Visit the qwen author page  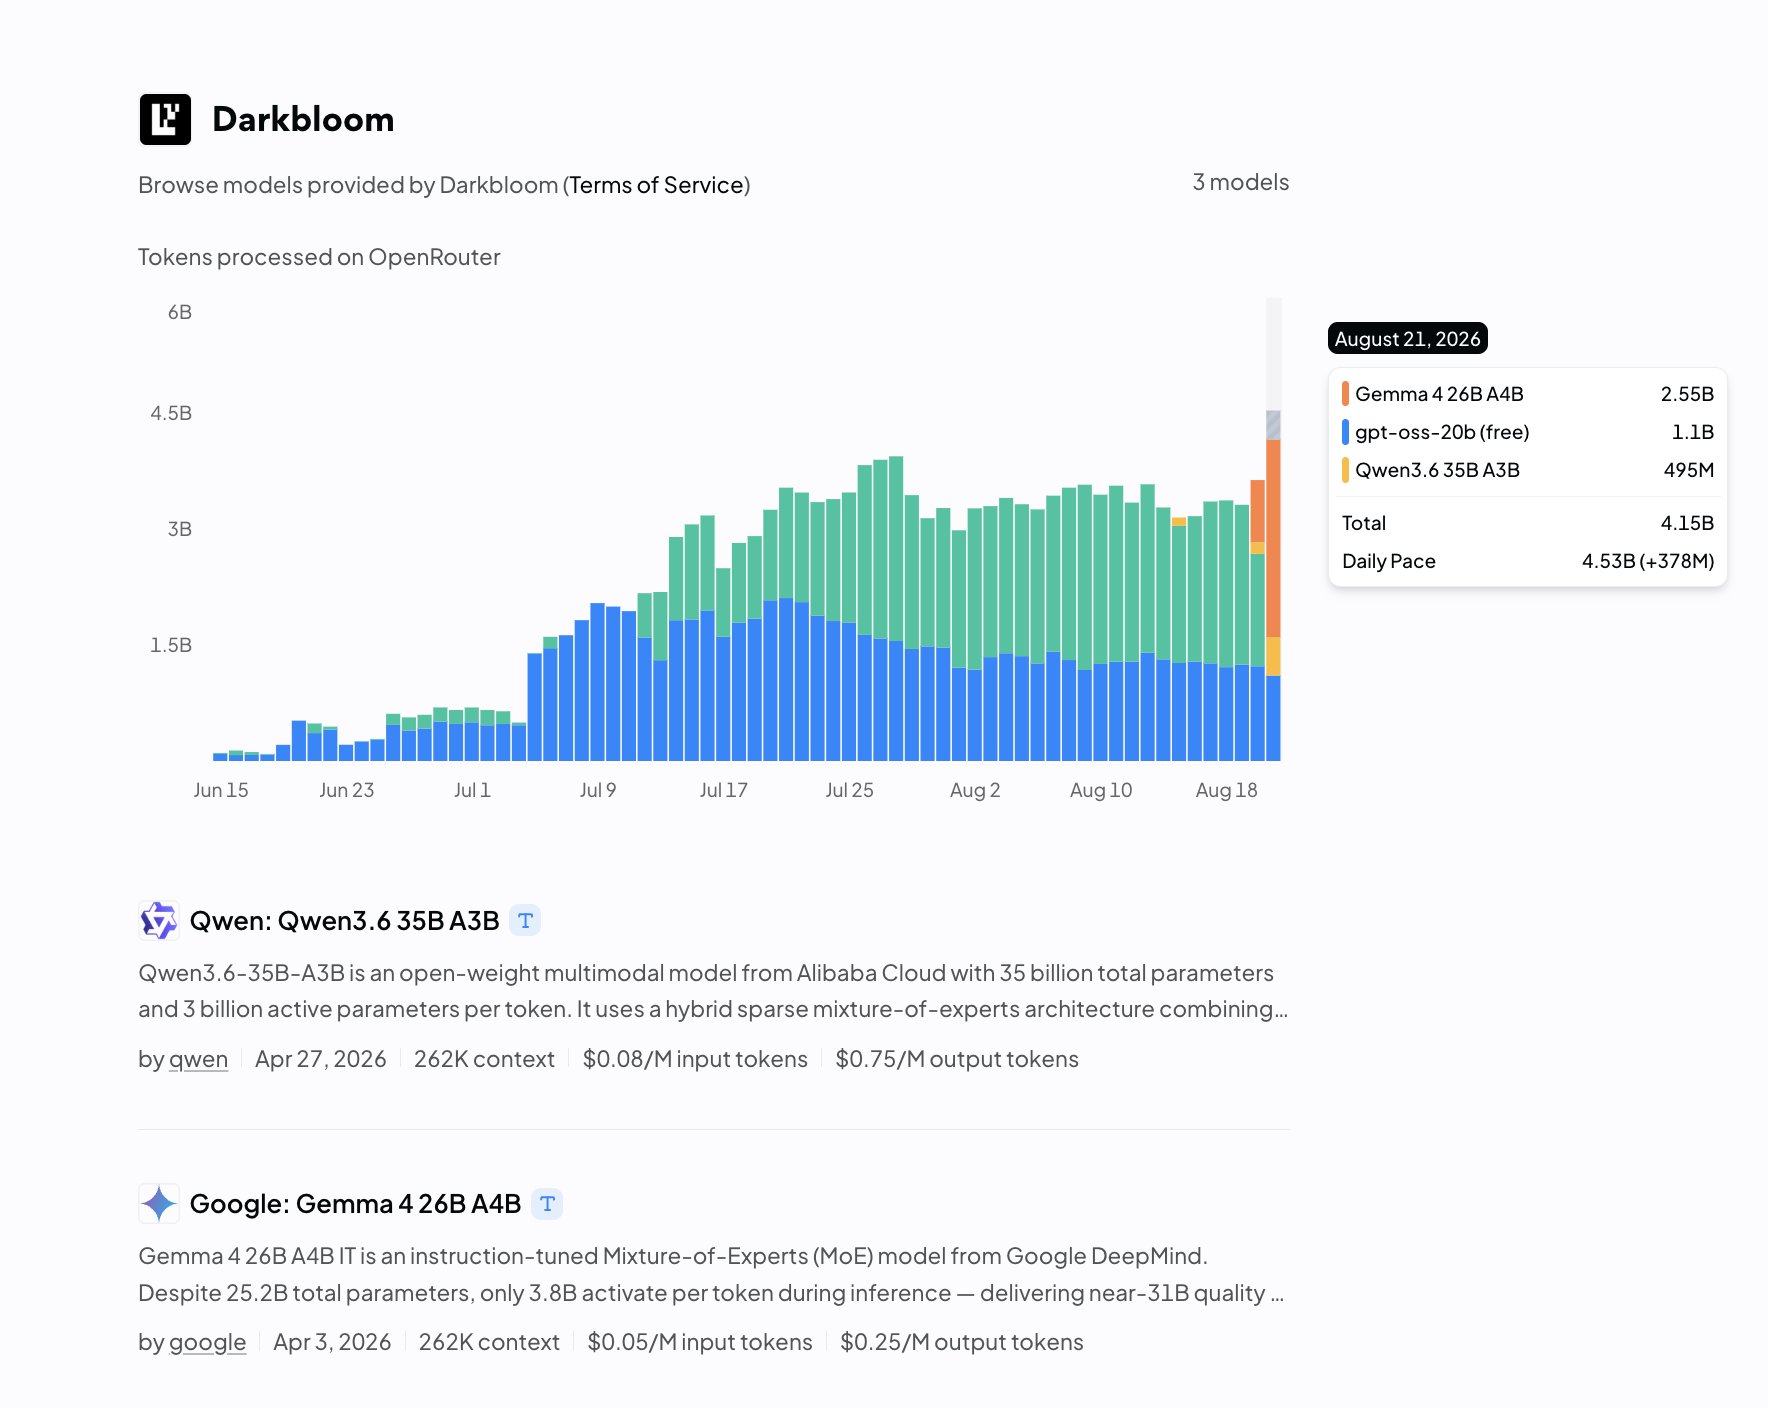198,1059
